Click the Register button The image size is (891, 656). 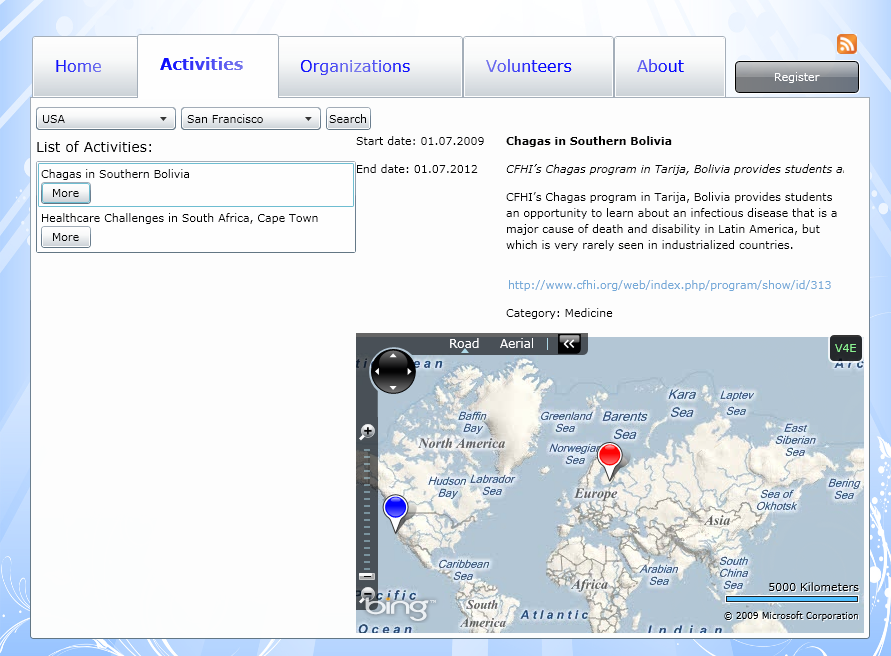pyautogui.click(x=797, y=77)
